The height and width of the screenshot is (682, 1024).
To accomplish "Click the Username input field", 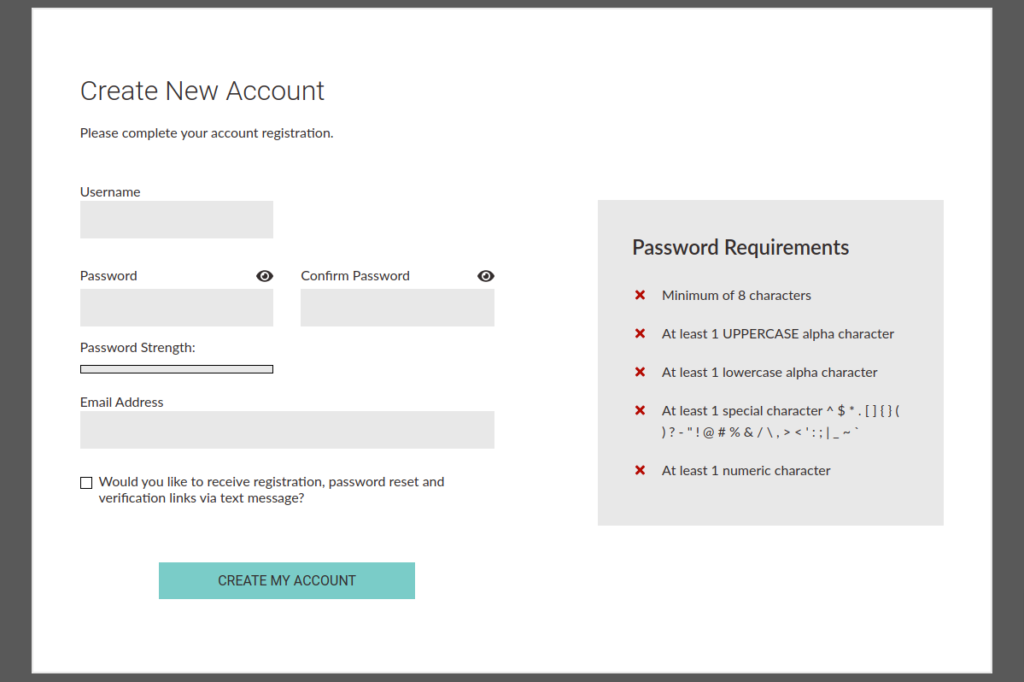I will pyautogui.click(x=176, y=219).
